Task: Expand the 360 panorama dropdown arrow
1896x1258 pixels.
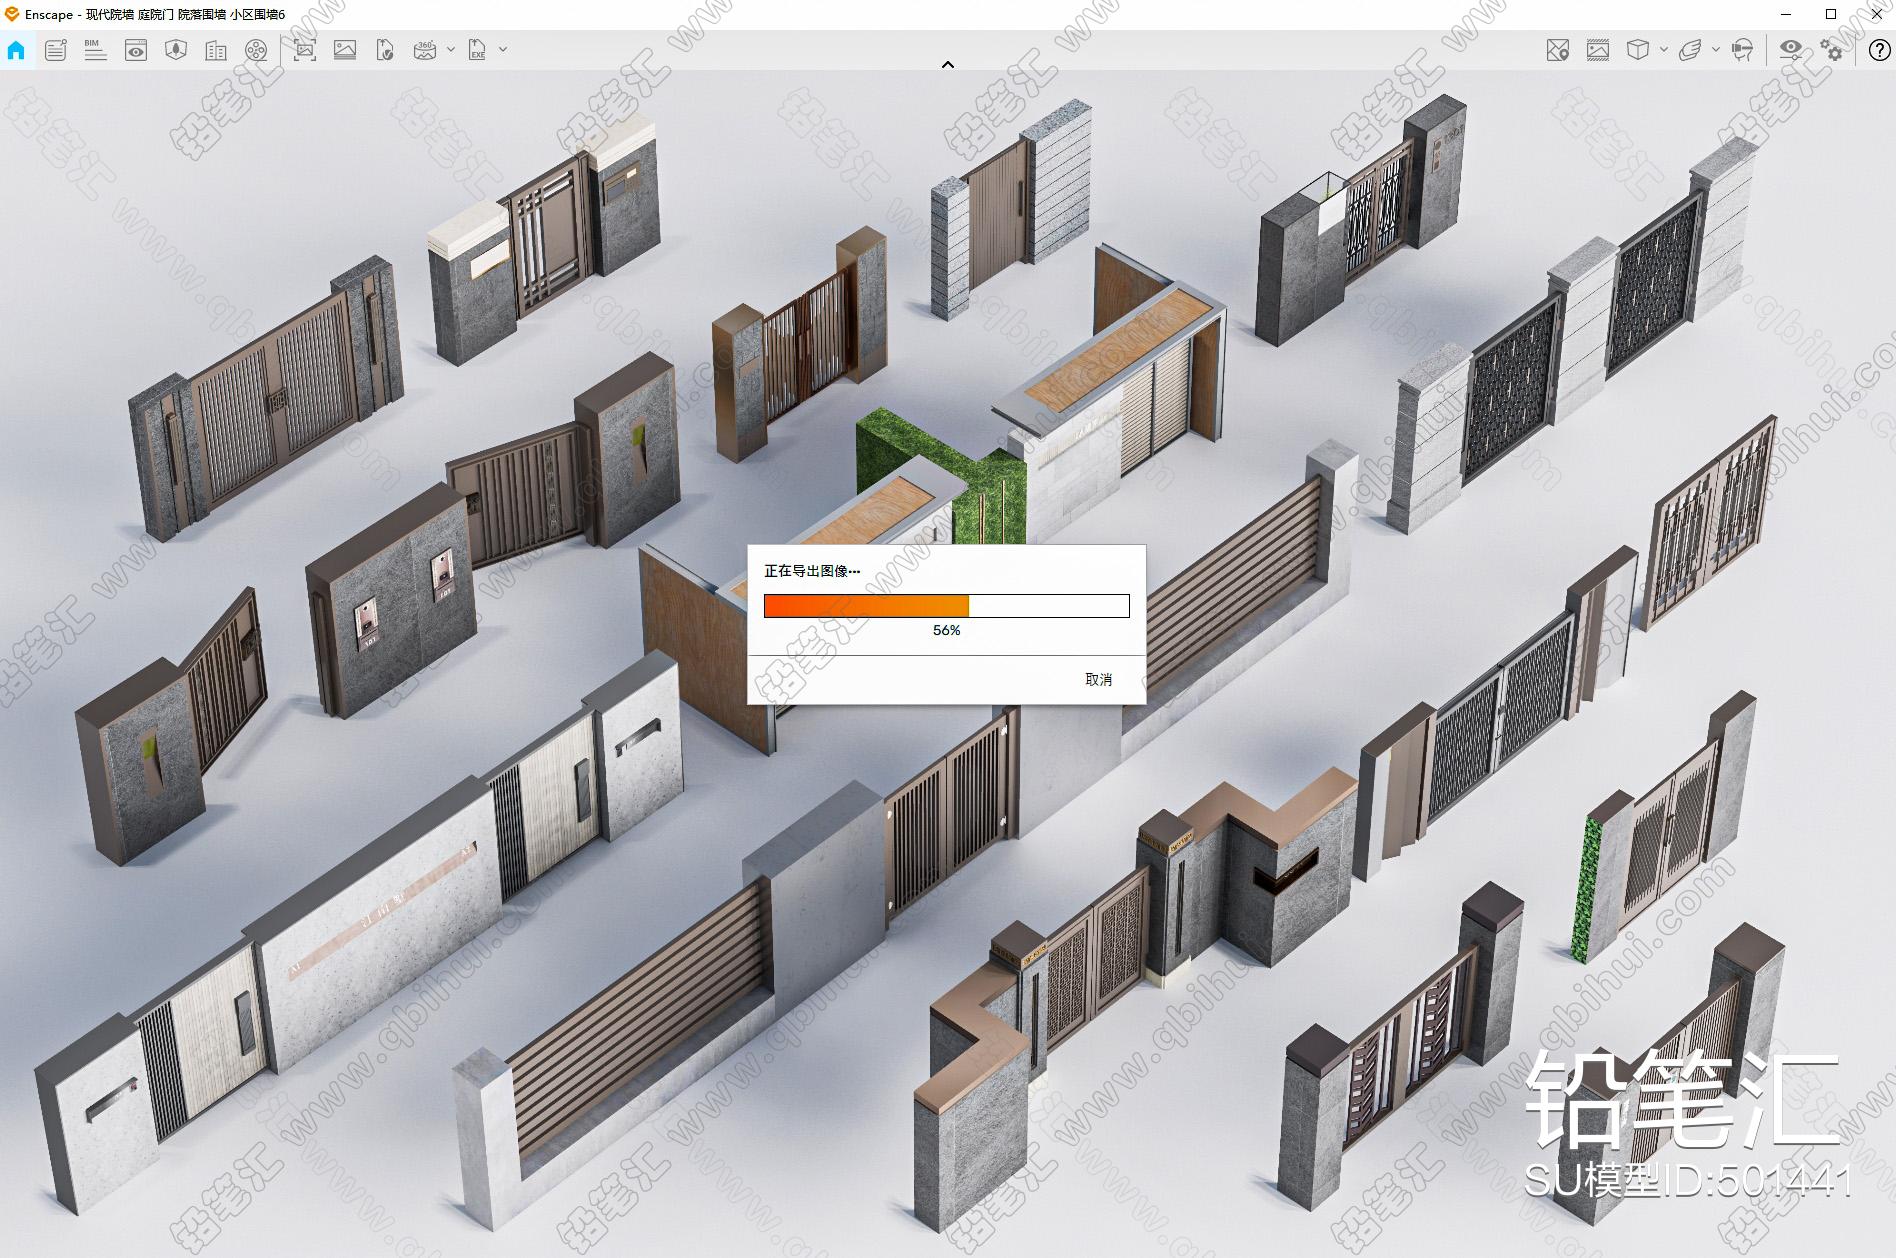Action: pos(451,49)
